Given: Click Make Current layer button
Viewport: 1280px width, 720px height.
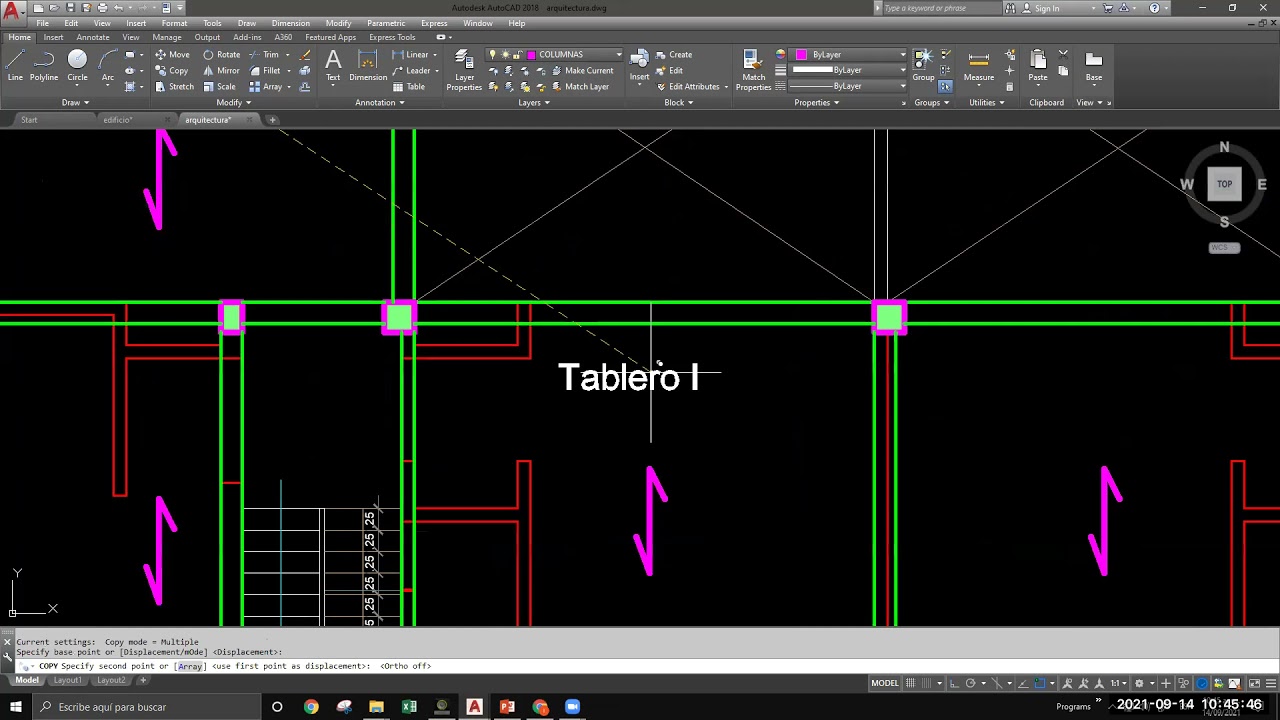Looking at the screenshot, I should pyautogui.click(x=582, y=71).
